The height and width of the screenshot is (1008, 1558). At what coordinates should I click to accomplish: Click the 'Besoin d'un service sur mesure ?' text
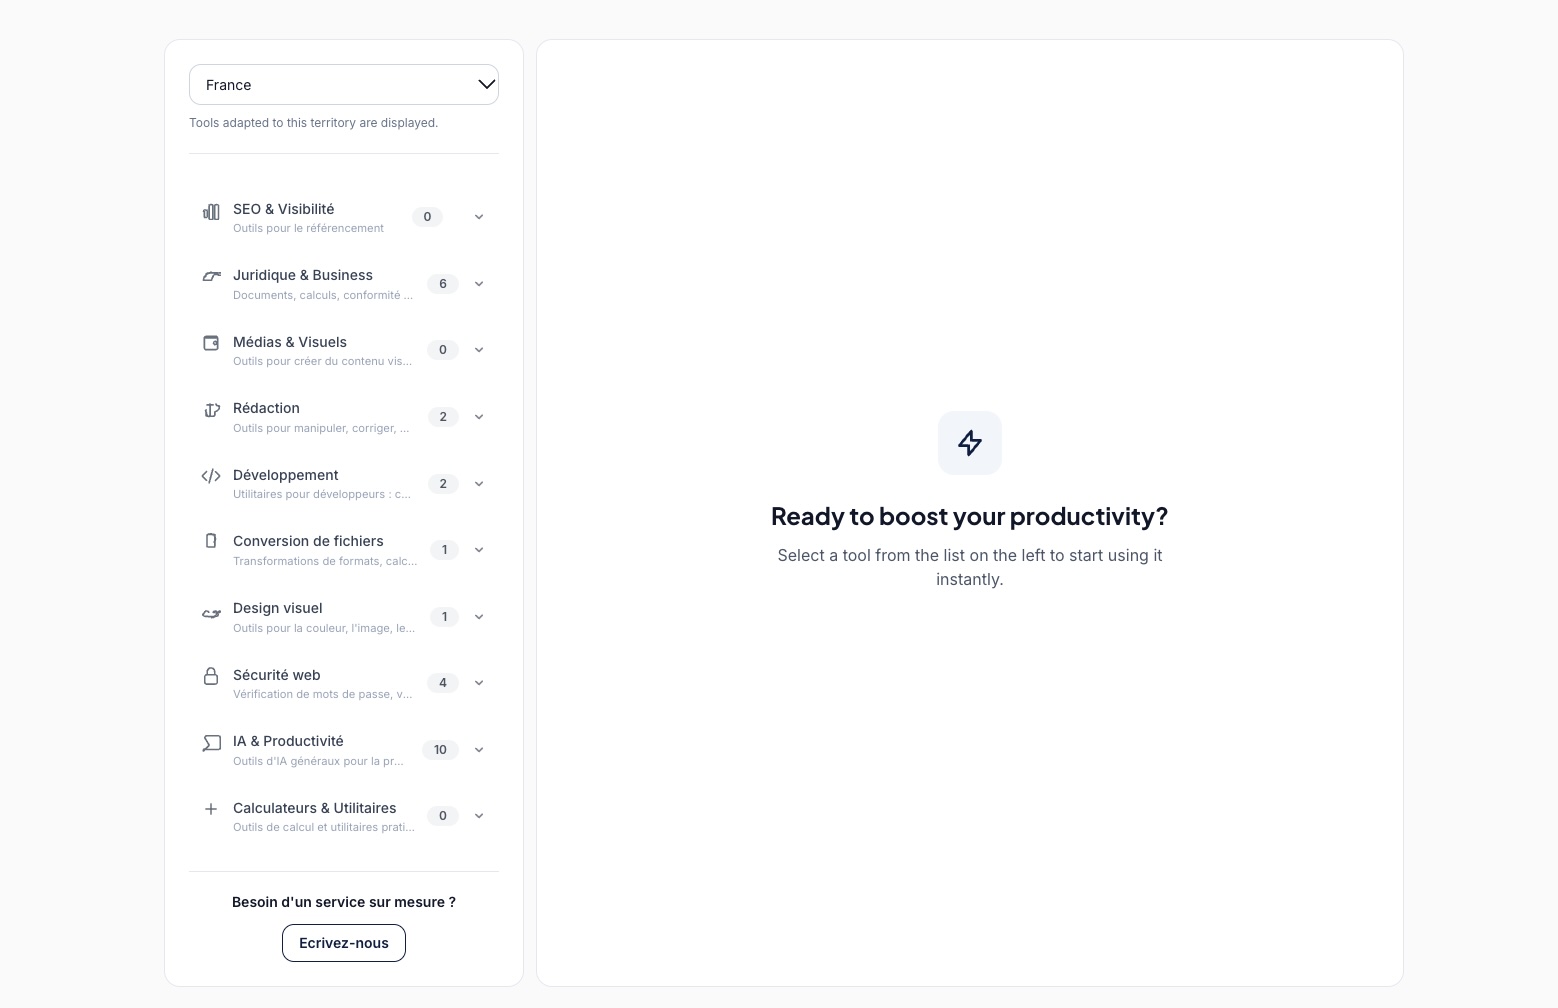344,902
